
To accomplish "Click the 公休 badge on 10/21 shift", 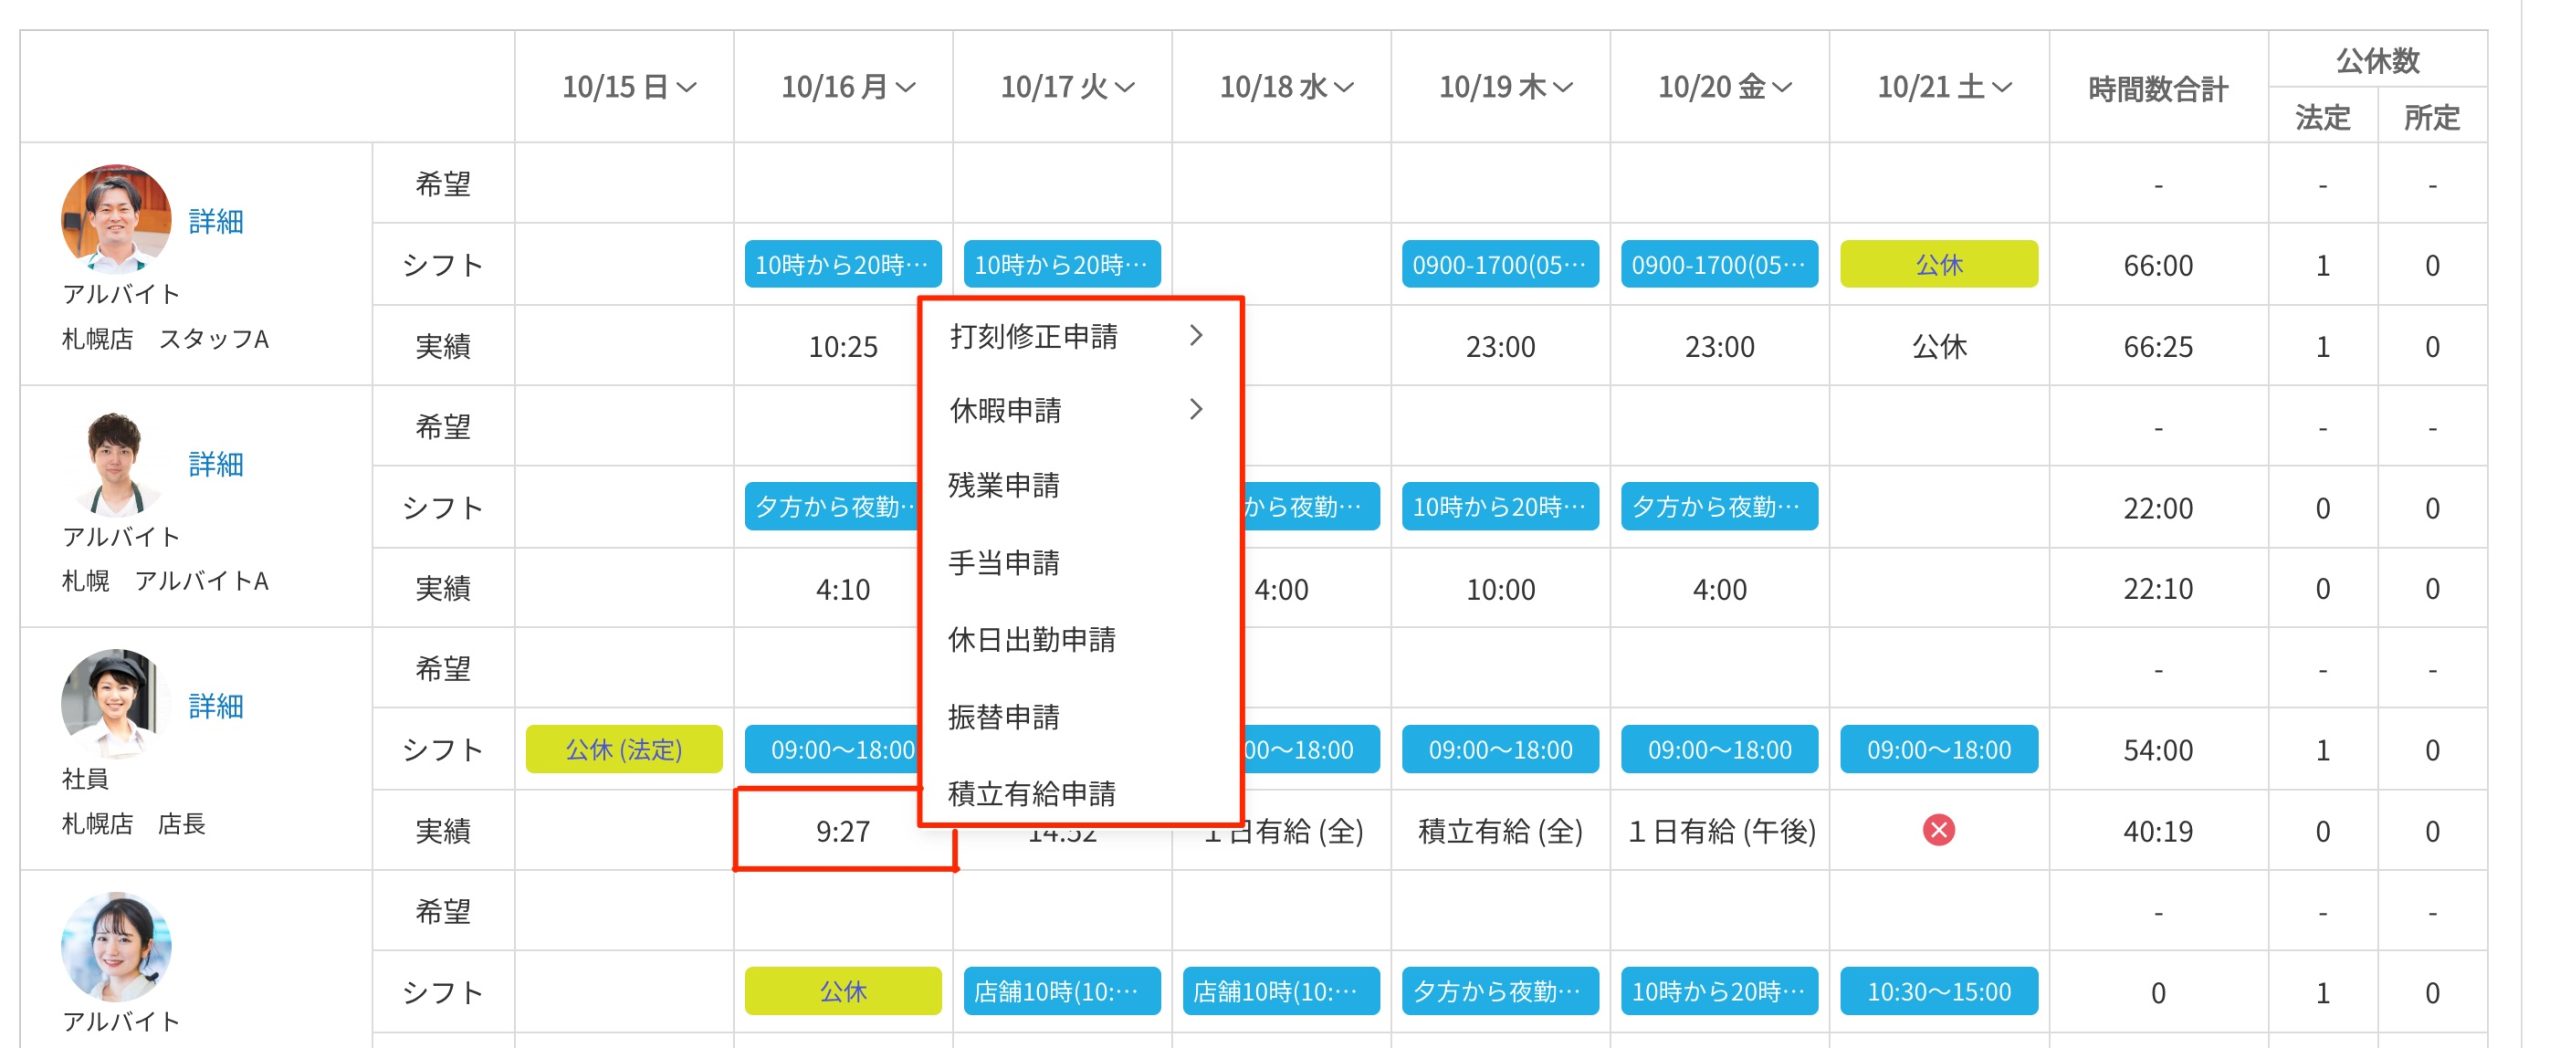I will pyautogui.click(x=1938, y=265).
